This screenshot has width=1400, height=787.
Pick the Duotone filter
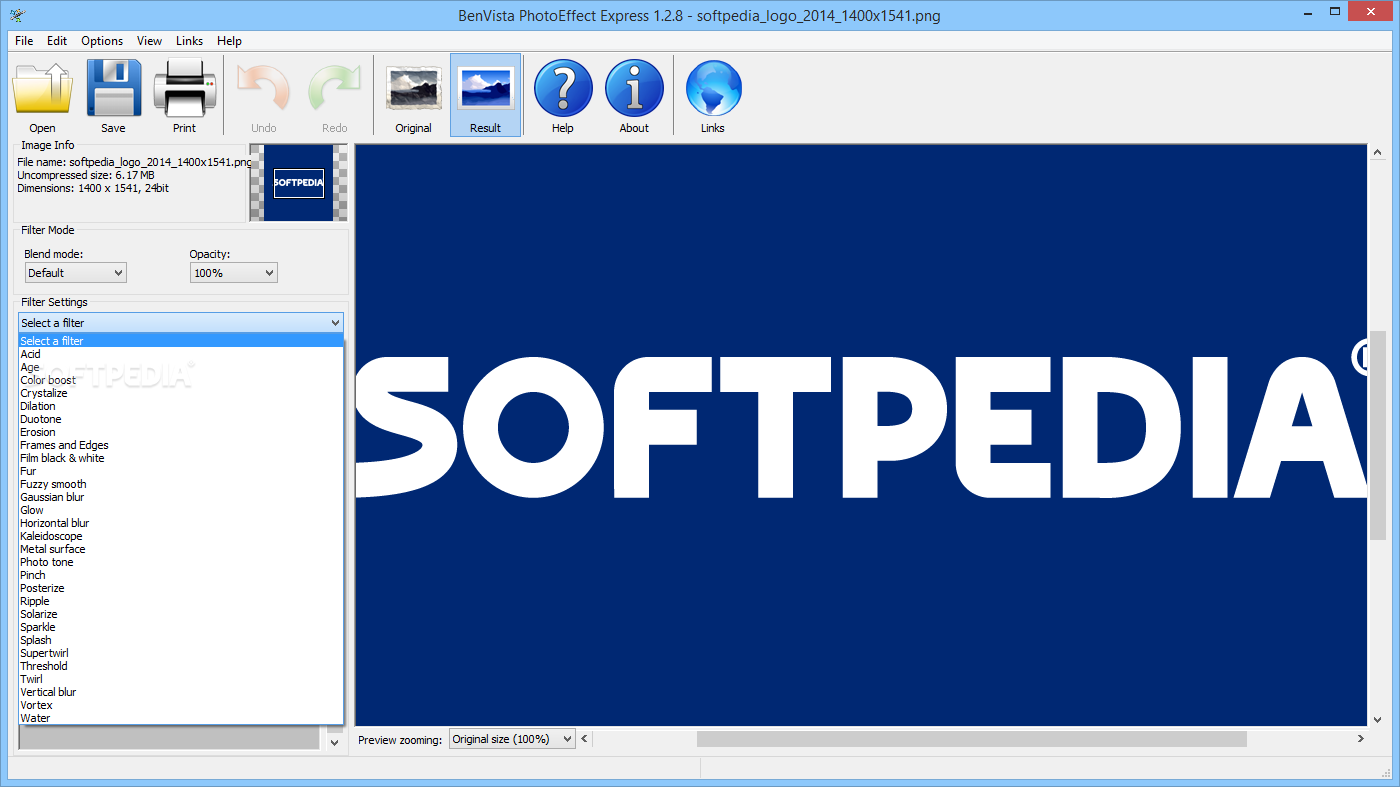click(181, 419)
